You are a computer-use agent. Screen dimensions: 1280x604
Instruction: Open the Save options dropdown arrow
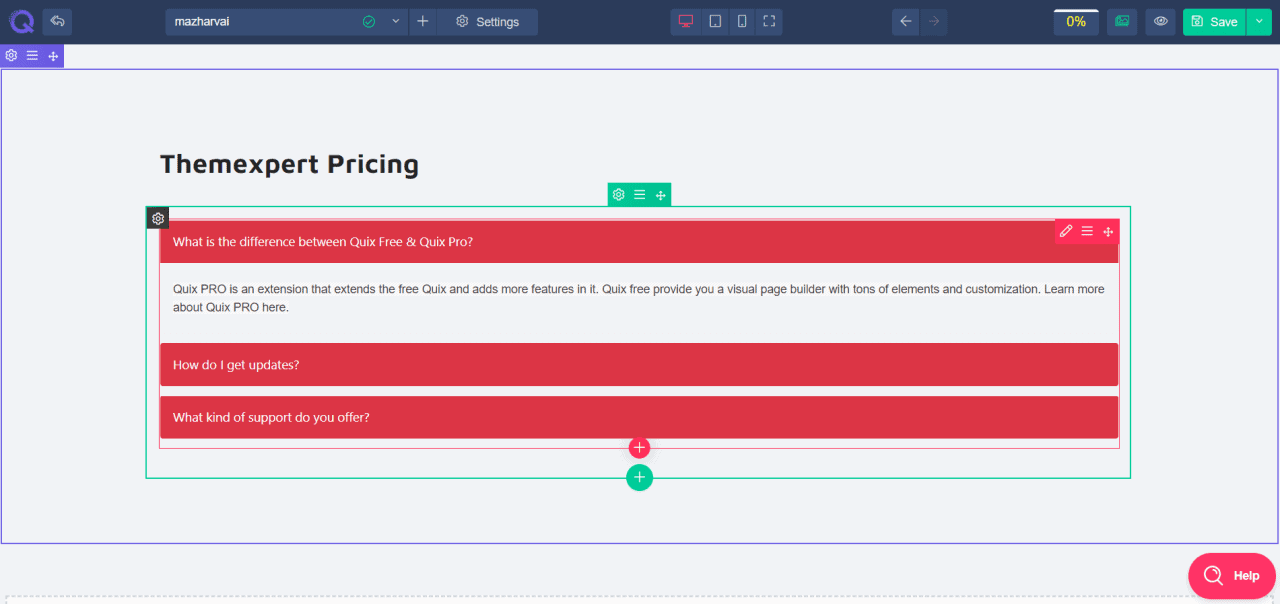pos(1258,21)
